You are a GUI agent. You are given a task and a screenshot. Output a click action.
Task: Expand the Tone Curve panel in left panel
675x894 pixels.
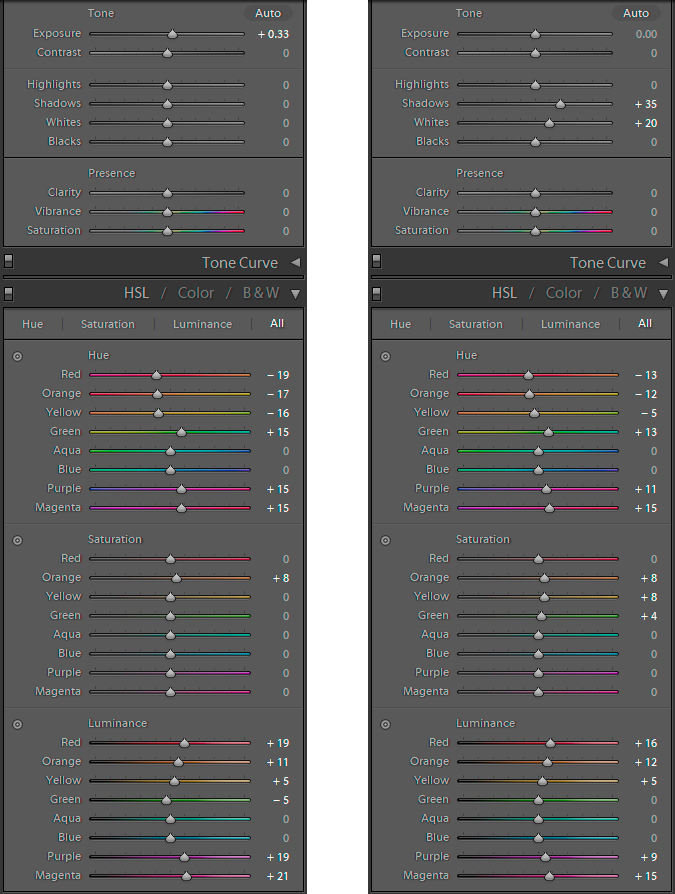coord(295,262)
